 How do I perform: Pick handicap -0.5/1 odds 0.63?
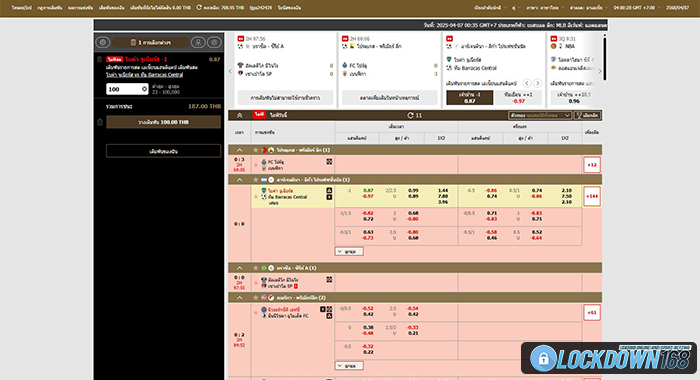tap(368, 232)
